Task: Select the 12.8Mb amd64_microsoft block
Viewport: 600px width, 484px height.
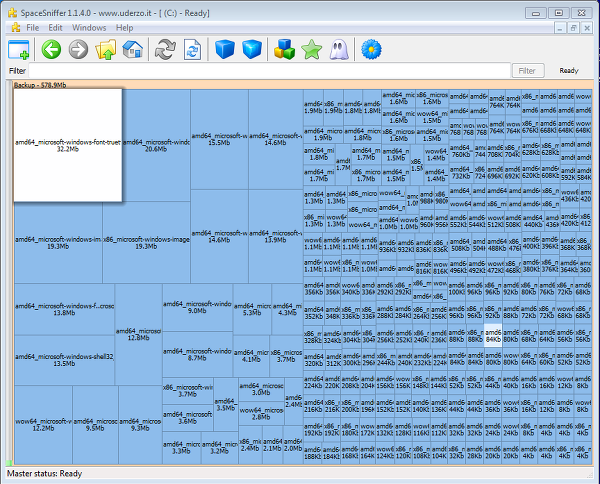Action: 139,334
